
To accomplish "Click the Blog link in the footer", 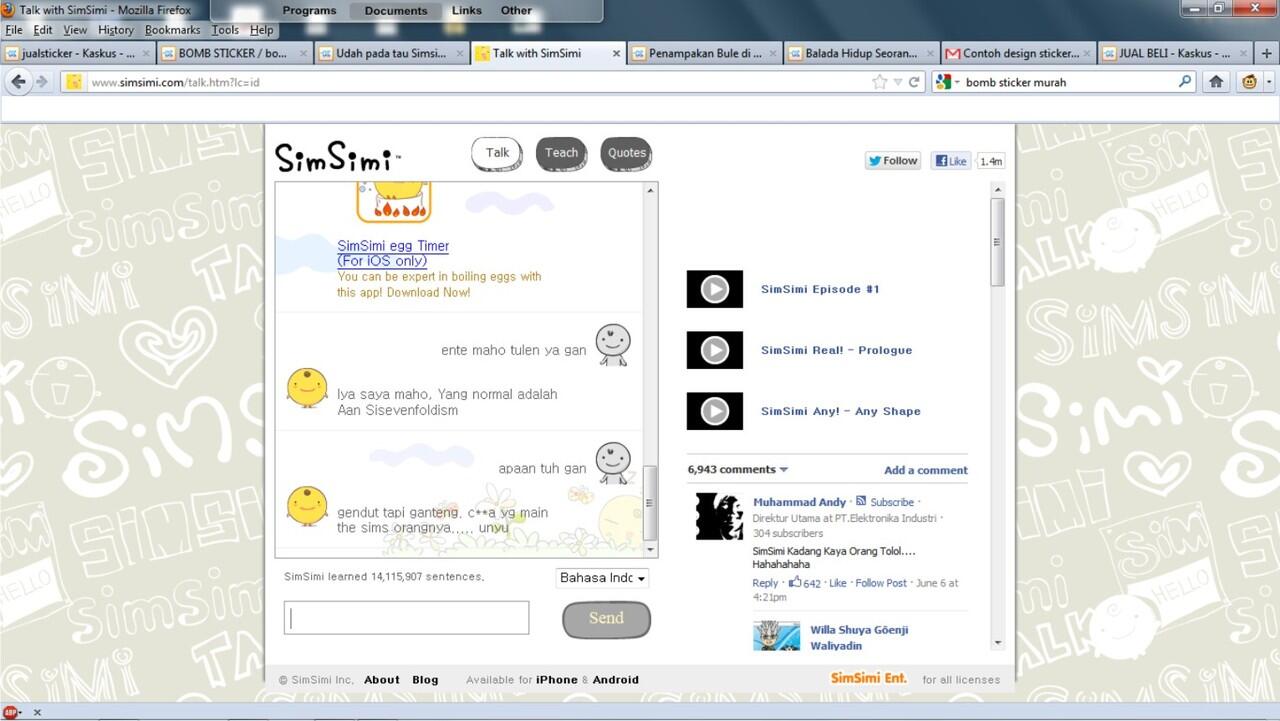I will point(425,680).
